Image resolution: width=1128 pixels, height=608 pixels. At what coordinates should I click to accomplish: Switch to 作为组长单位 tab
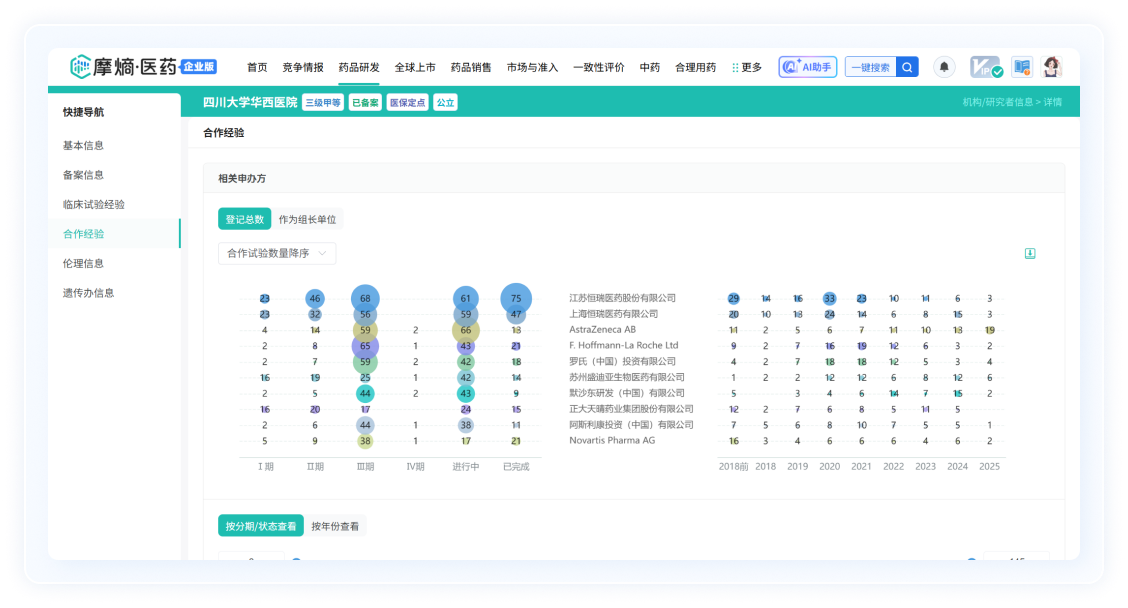point(307,219)
